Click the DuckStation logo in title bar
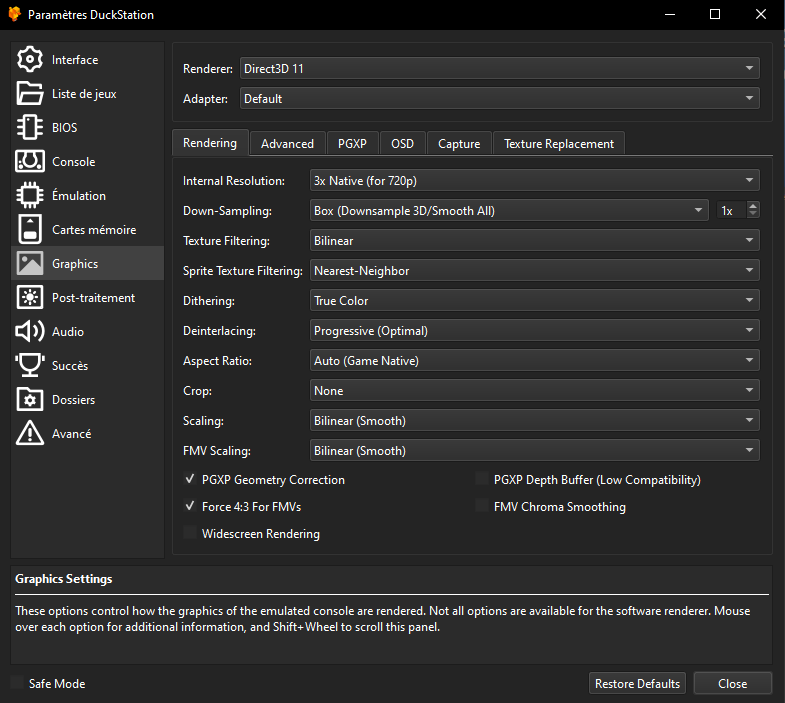 [15, 15]
